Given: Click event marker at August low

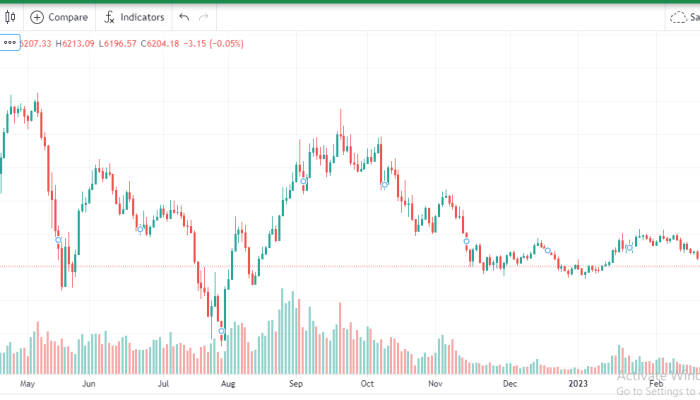Looking at the screenshot, I should click(221, 331).
